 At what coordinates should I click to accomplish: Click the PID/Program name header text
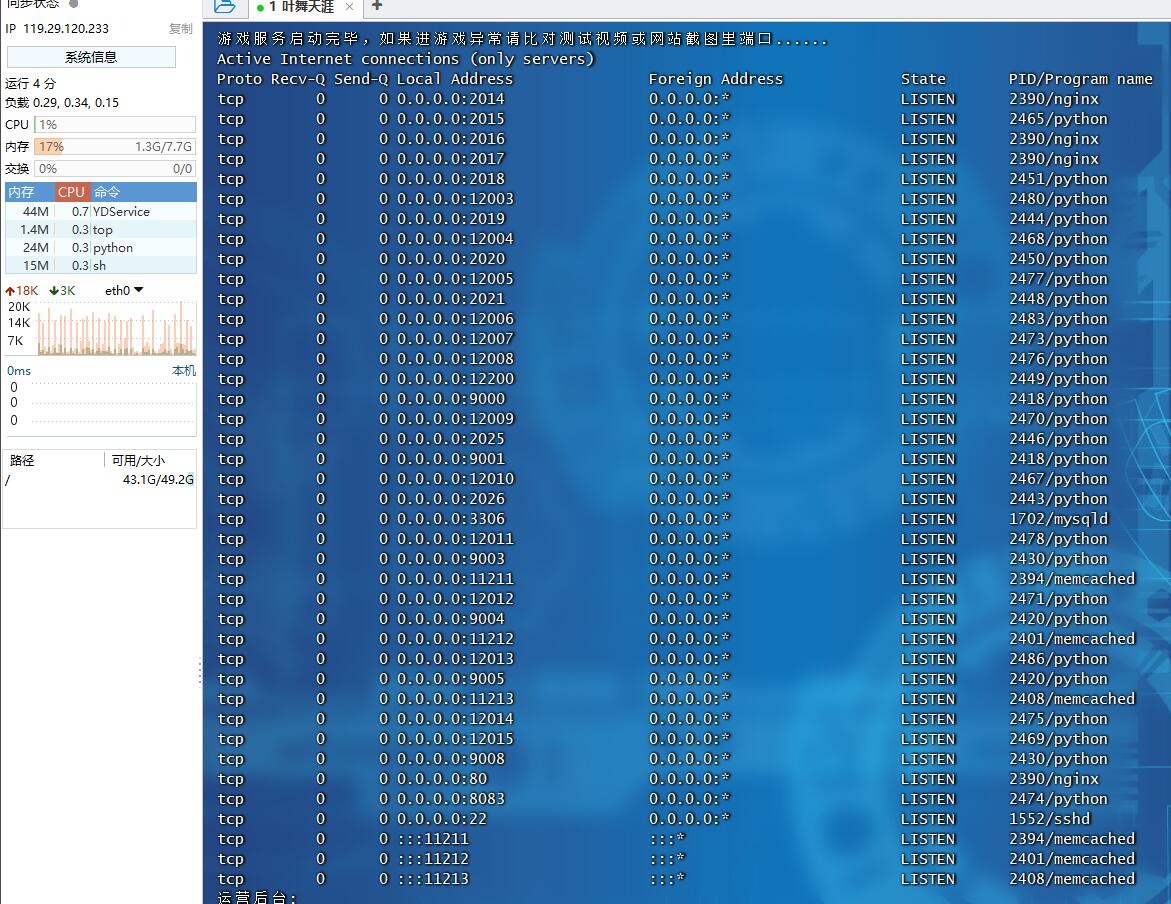(1080, 78)
